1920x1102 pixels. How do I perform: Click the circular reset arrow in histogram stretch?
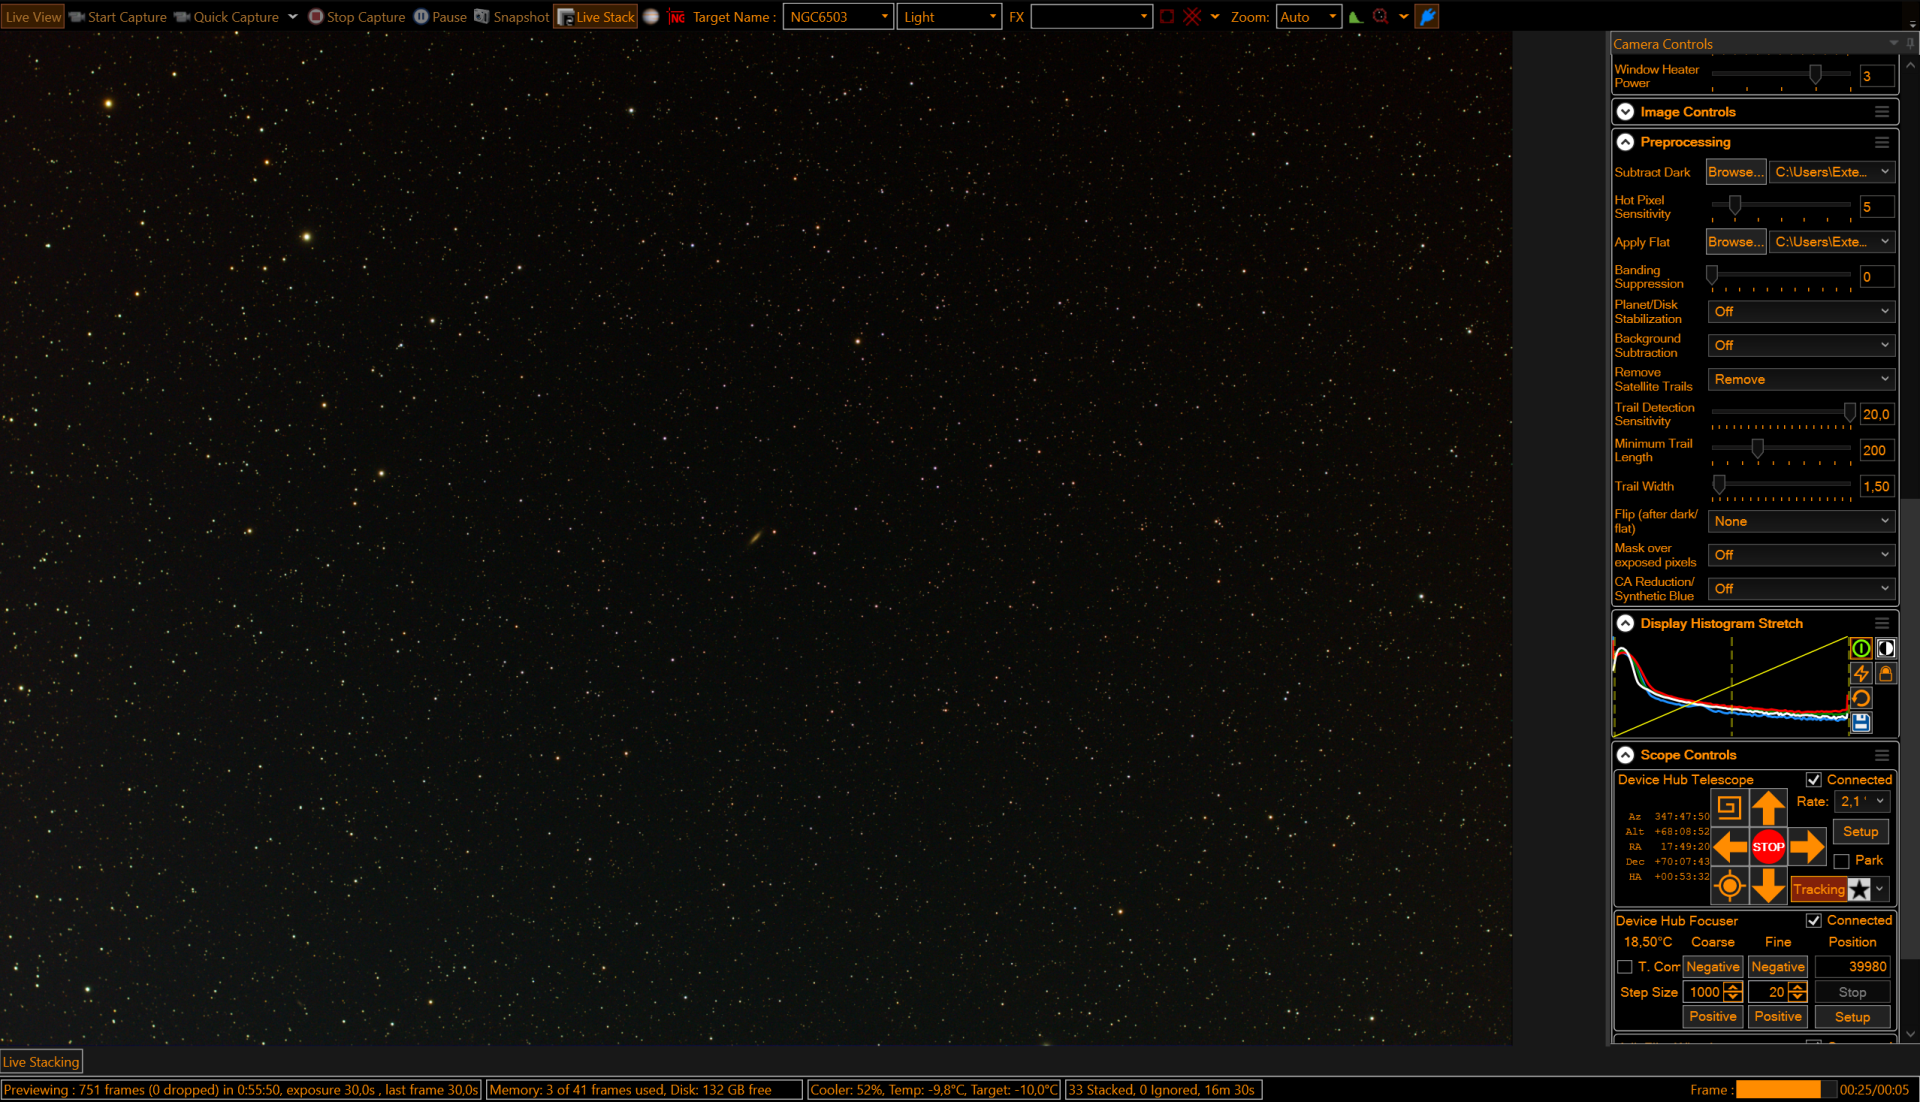coord(1861,698)
